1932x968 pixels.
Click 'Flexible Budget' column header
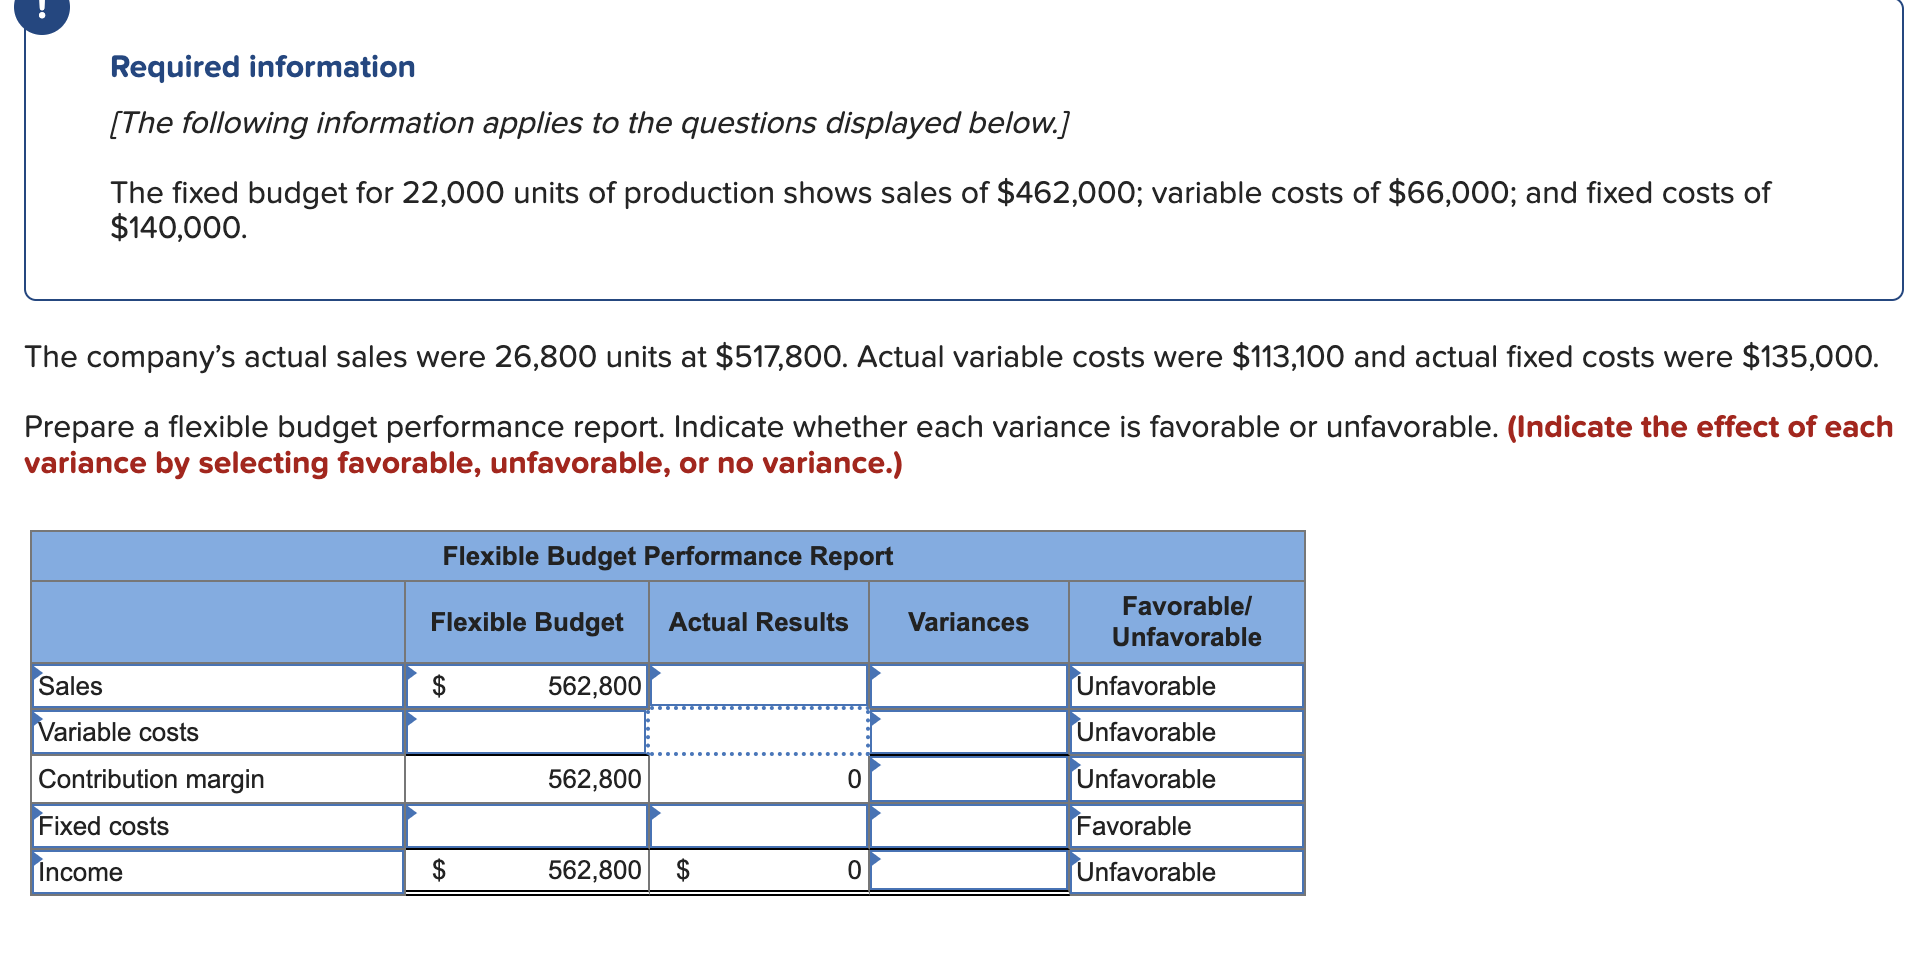click(x=527, y=622)
